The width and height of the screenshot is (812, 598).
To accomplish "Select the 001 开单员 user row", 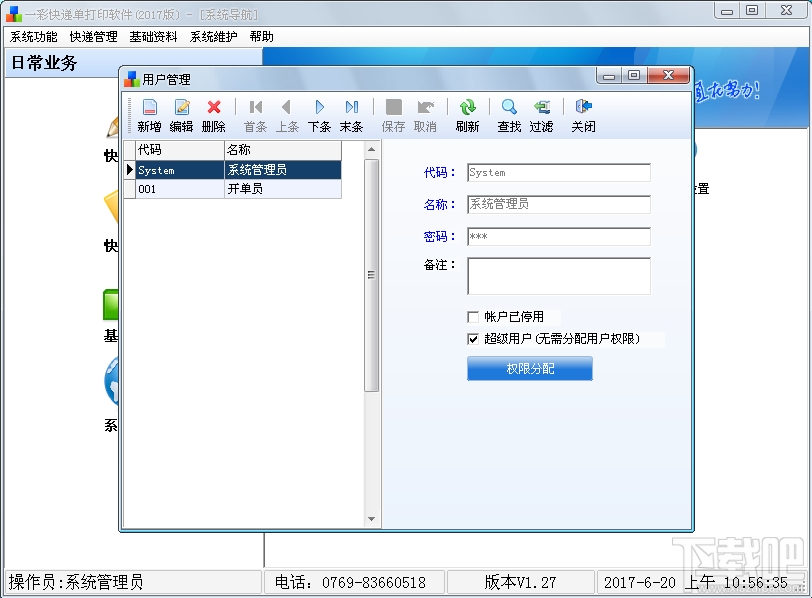I will 200,188.
